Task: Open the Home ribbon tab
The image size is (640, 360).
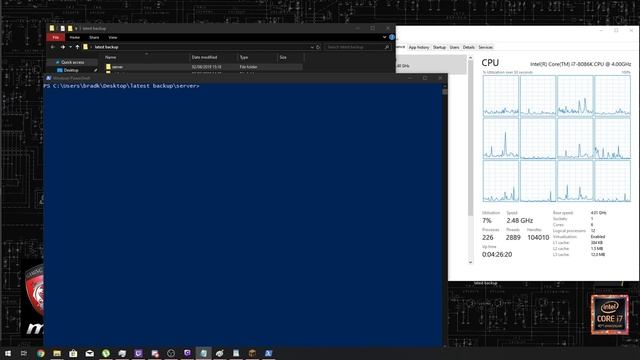Action: coord(75,38)
